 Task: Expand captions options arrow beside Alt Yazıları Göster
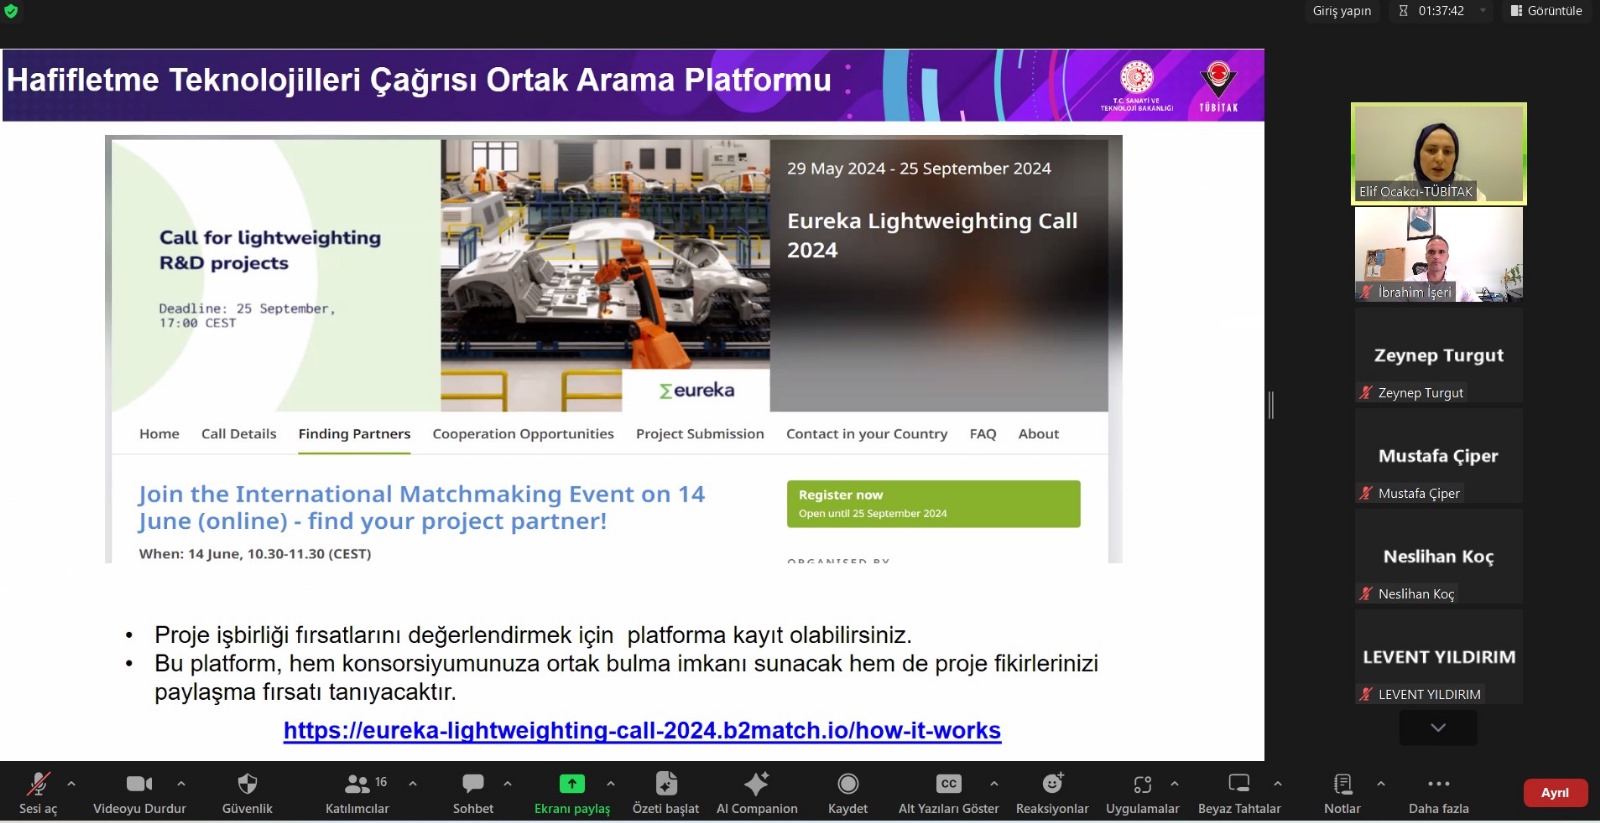993,784
